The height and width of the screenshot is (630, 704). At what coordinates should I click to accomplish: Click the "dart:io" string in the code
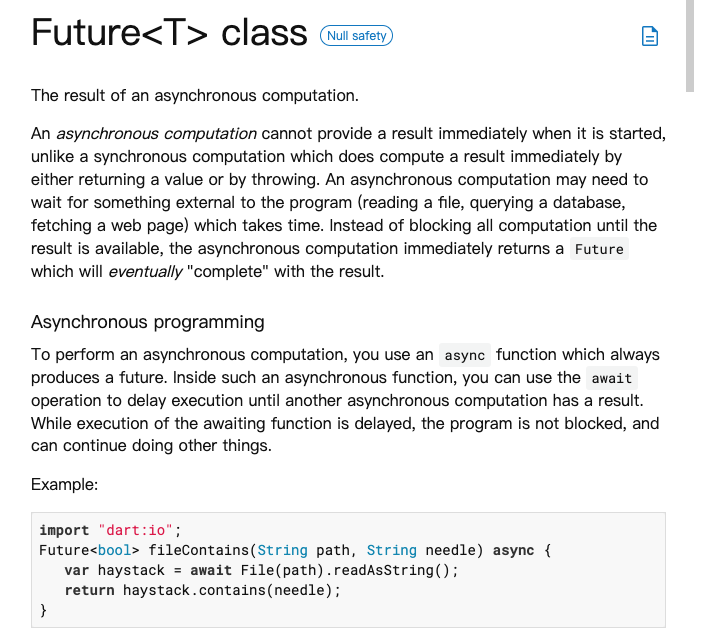[135, 530]
